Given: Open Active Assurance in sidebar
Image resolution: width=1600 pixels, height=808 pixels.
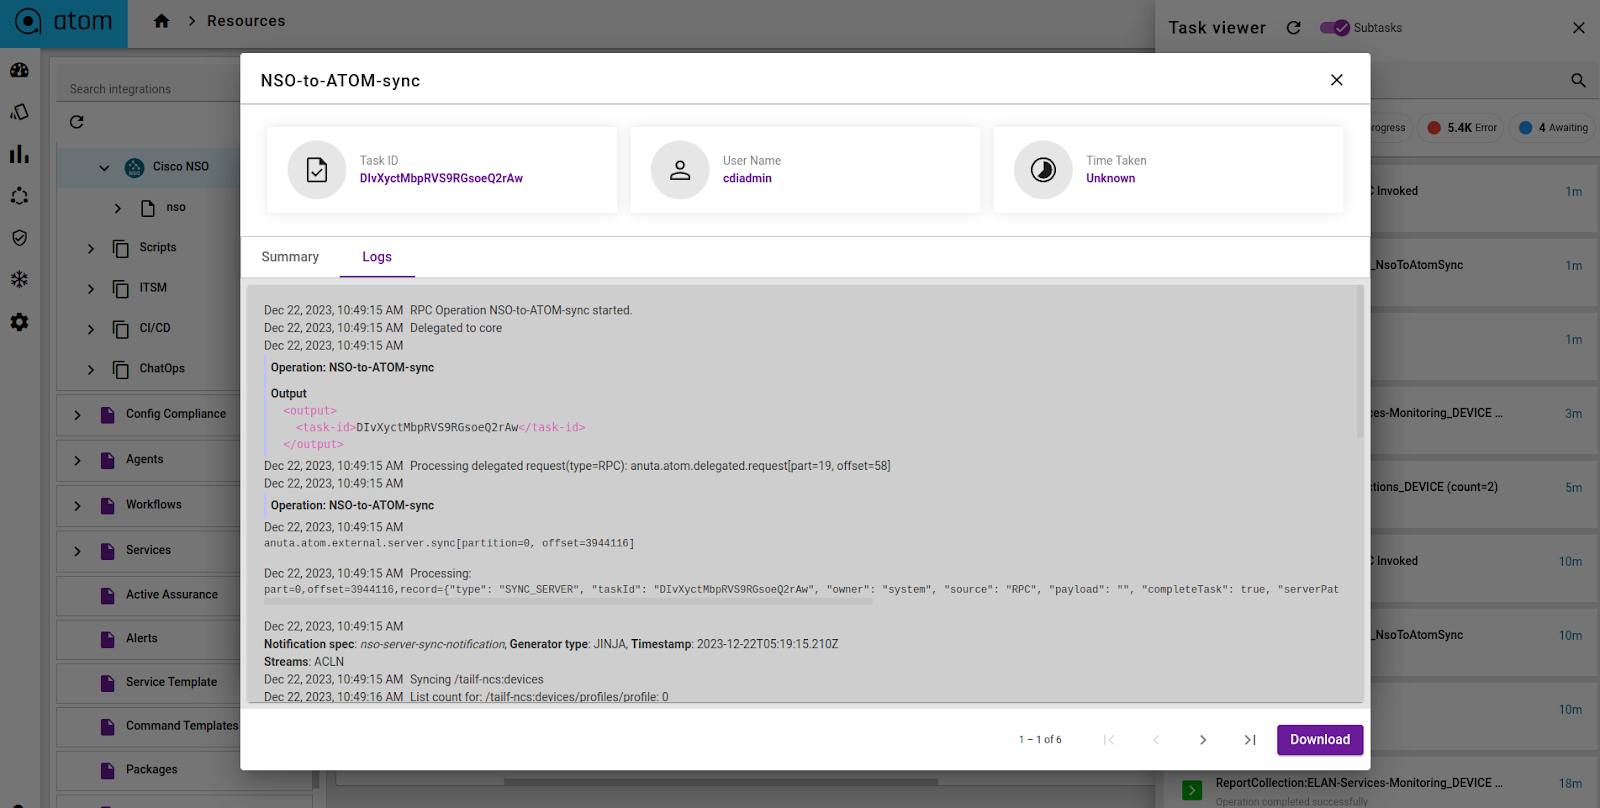Looking at the screenshot, I should (172, 595).
